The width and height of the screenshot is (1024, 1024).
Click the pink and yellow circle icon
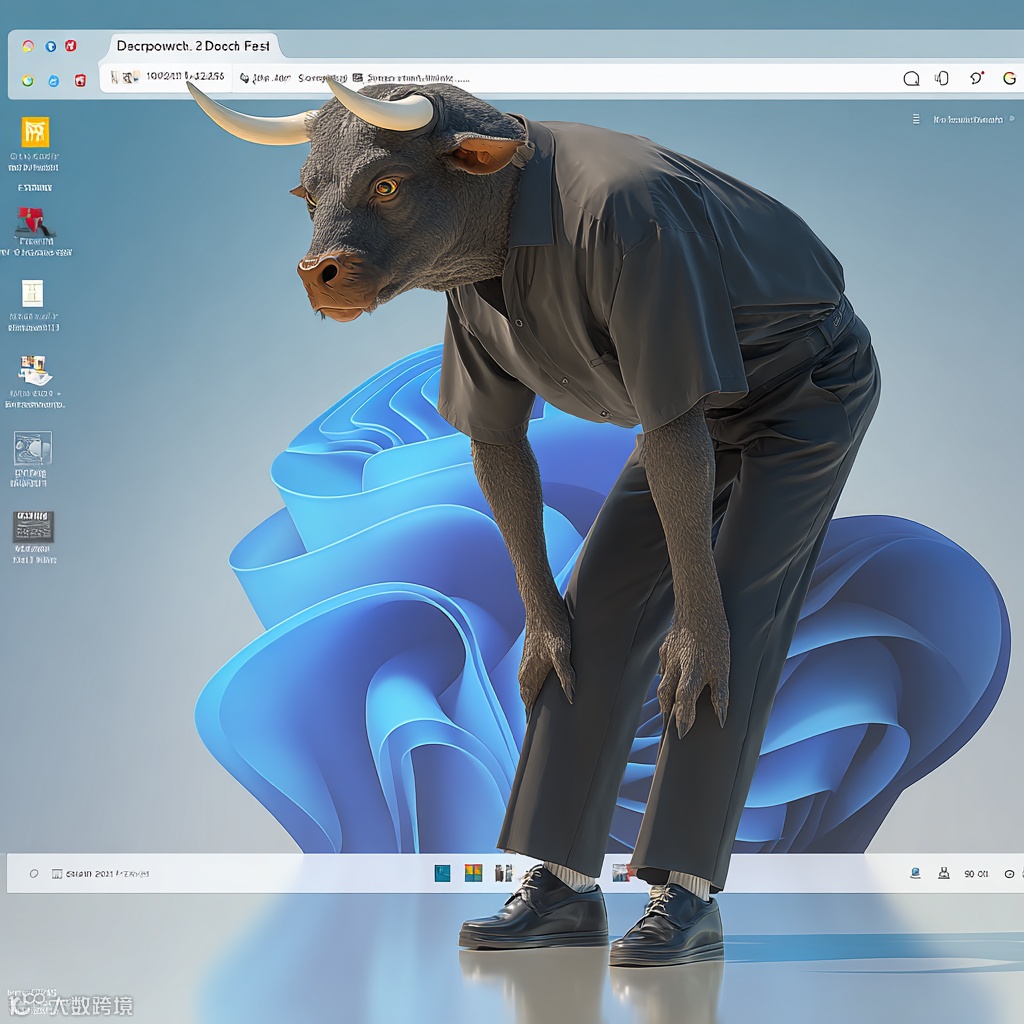pyautogui.click(x=28, y=46)
